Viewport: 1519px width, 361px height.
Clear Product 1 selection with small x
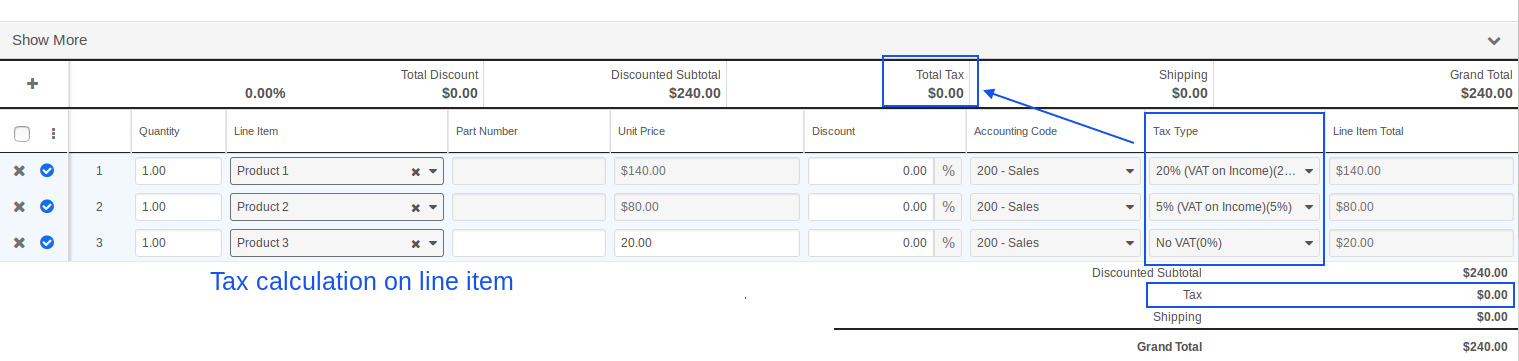click(416, 172)
